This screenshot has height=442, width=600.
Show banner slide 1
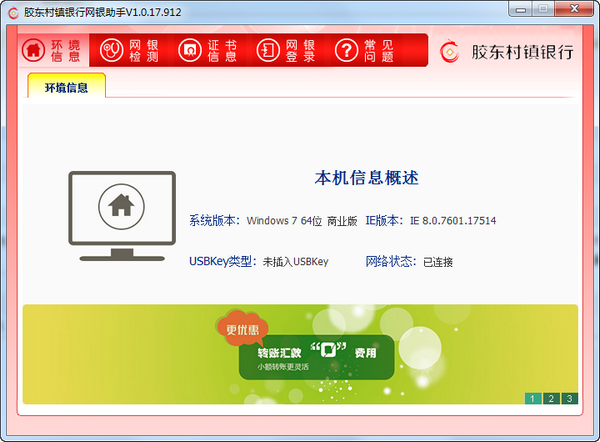coord(531,399)
